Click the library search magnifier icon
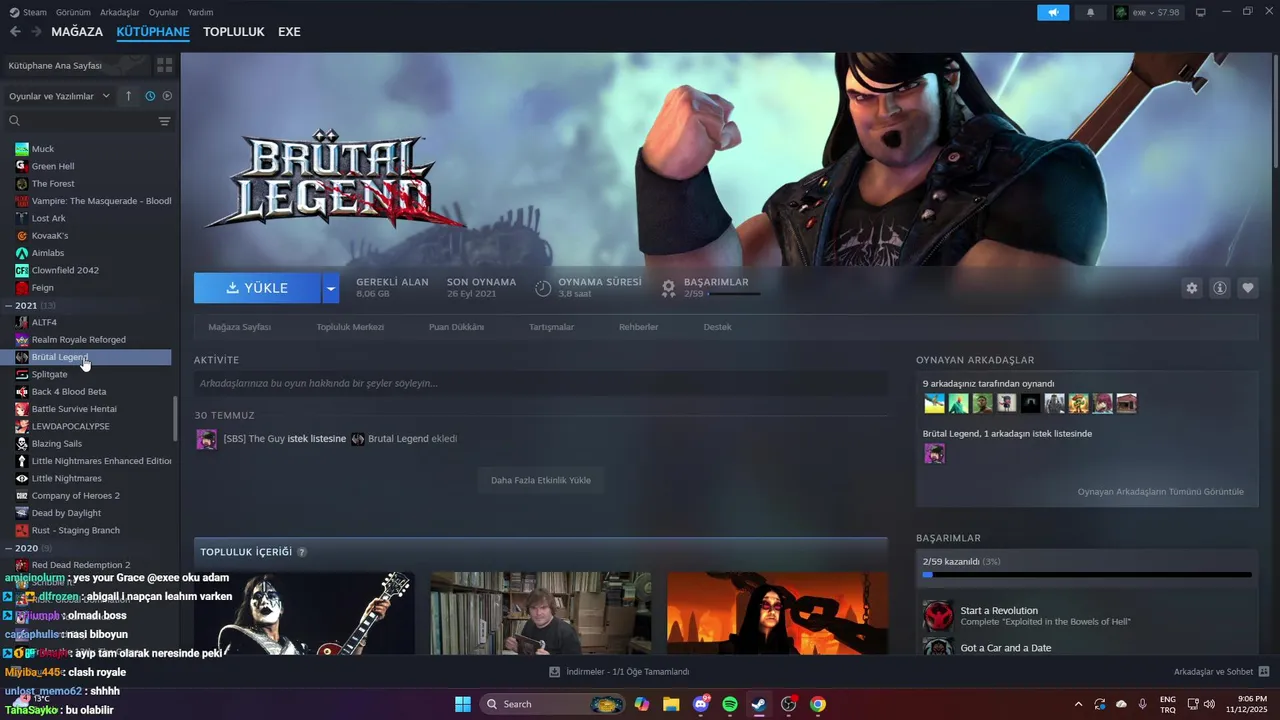Image resolution: width=1280 pixels, height=720 pixels. click(x=14, y=121)
